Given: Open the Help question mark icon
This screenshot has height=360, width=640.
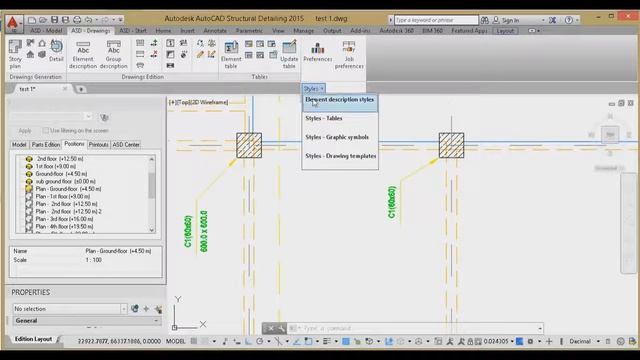Looking at the screenshot, I should (x=569, y=20).
